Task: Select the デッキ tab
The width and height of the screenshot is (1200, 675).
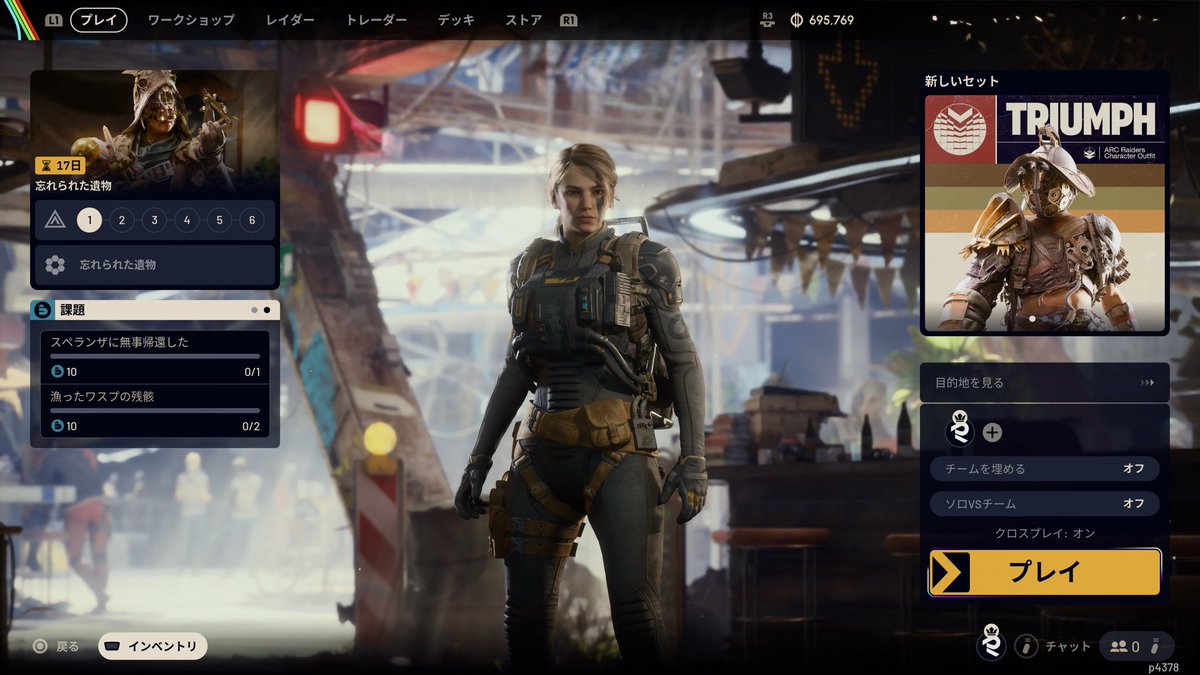Action: tap(456, 20)
